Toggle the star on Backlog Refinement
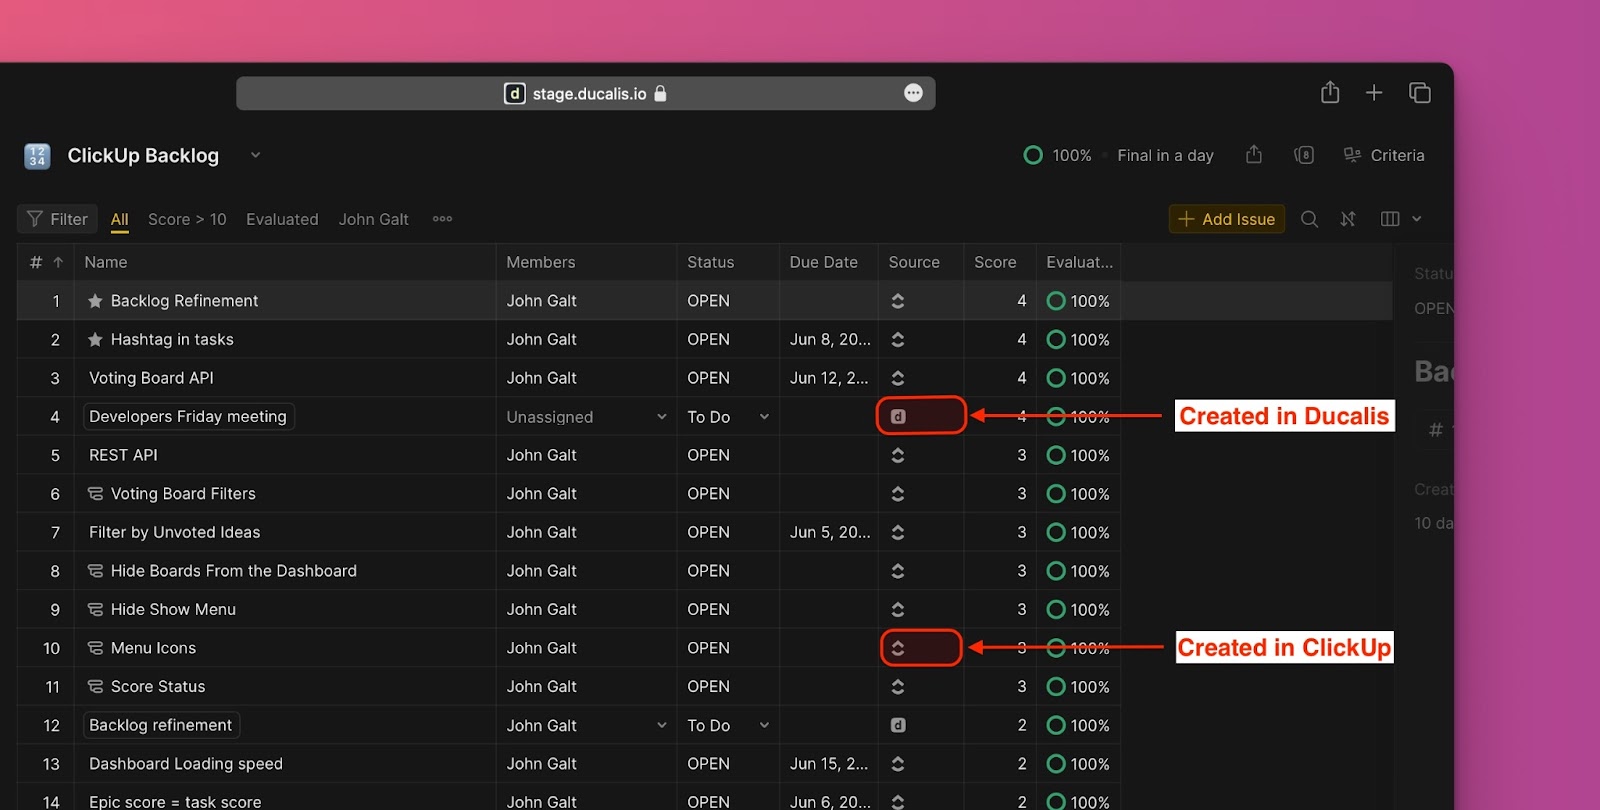 [95, 301]
